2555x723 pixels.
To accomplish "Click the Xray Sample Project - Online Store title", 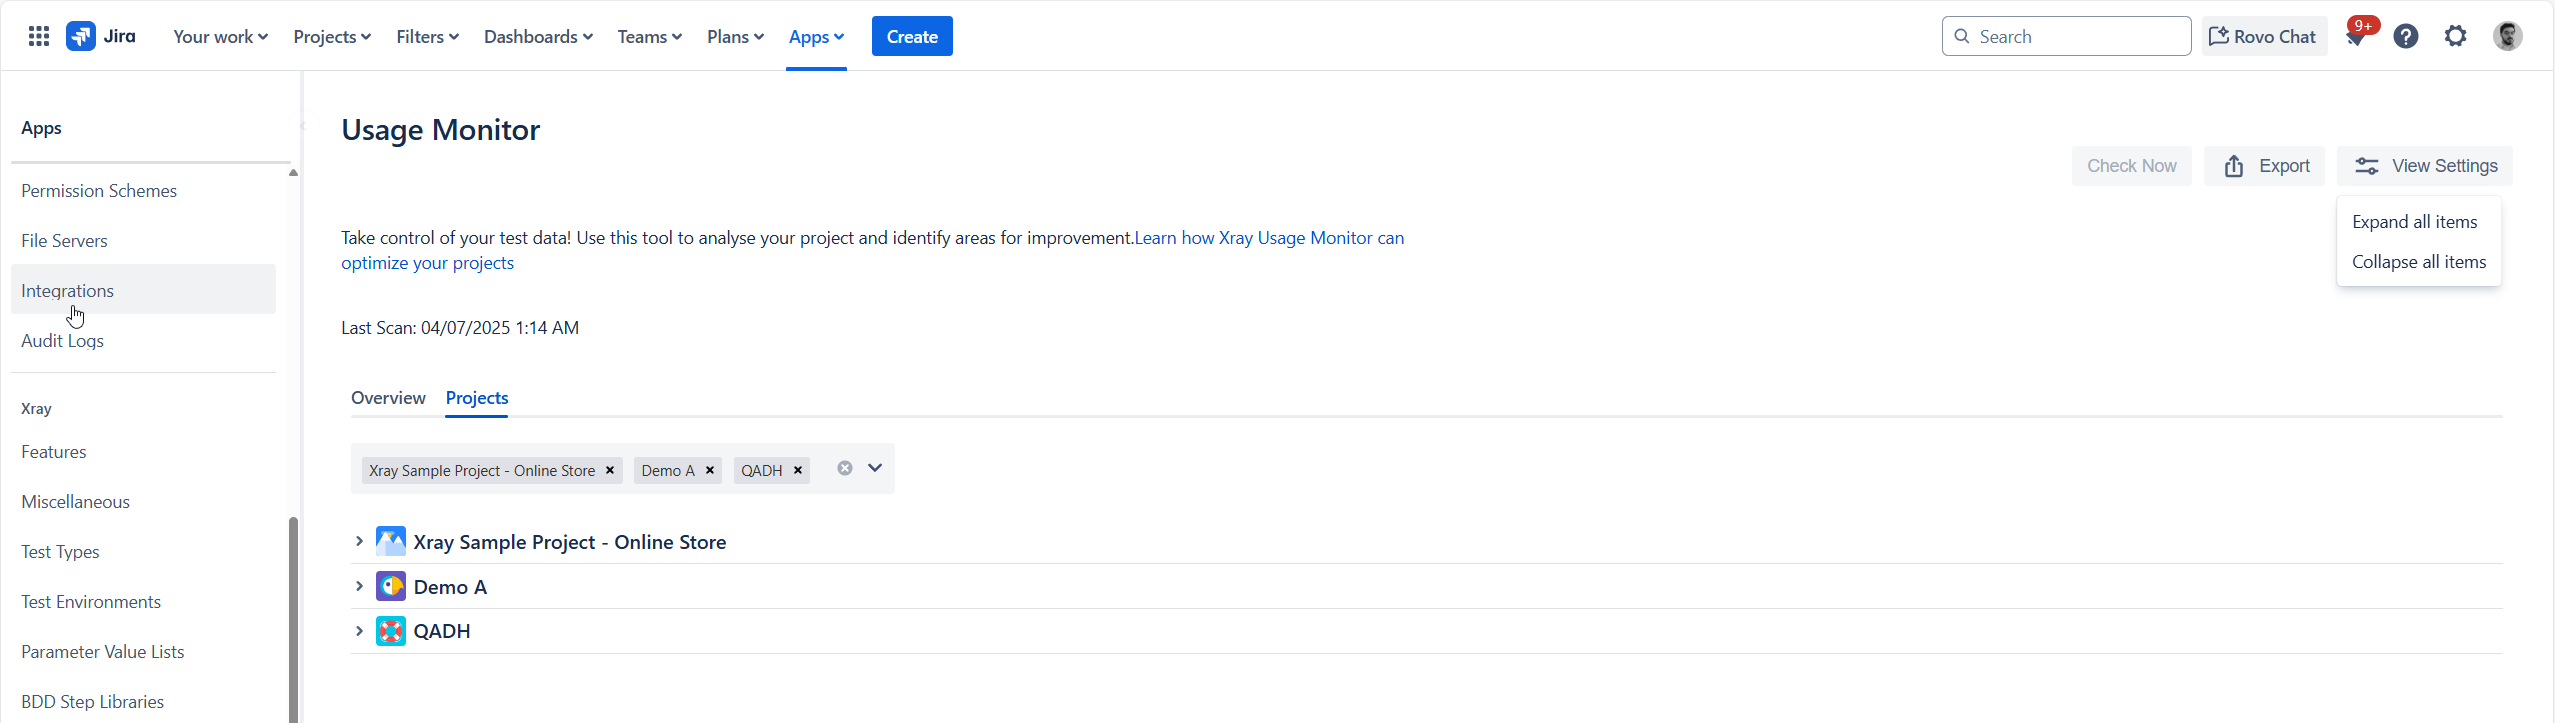I will click(x=570, y=542).
